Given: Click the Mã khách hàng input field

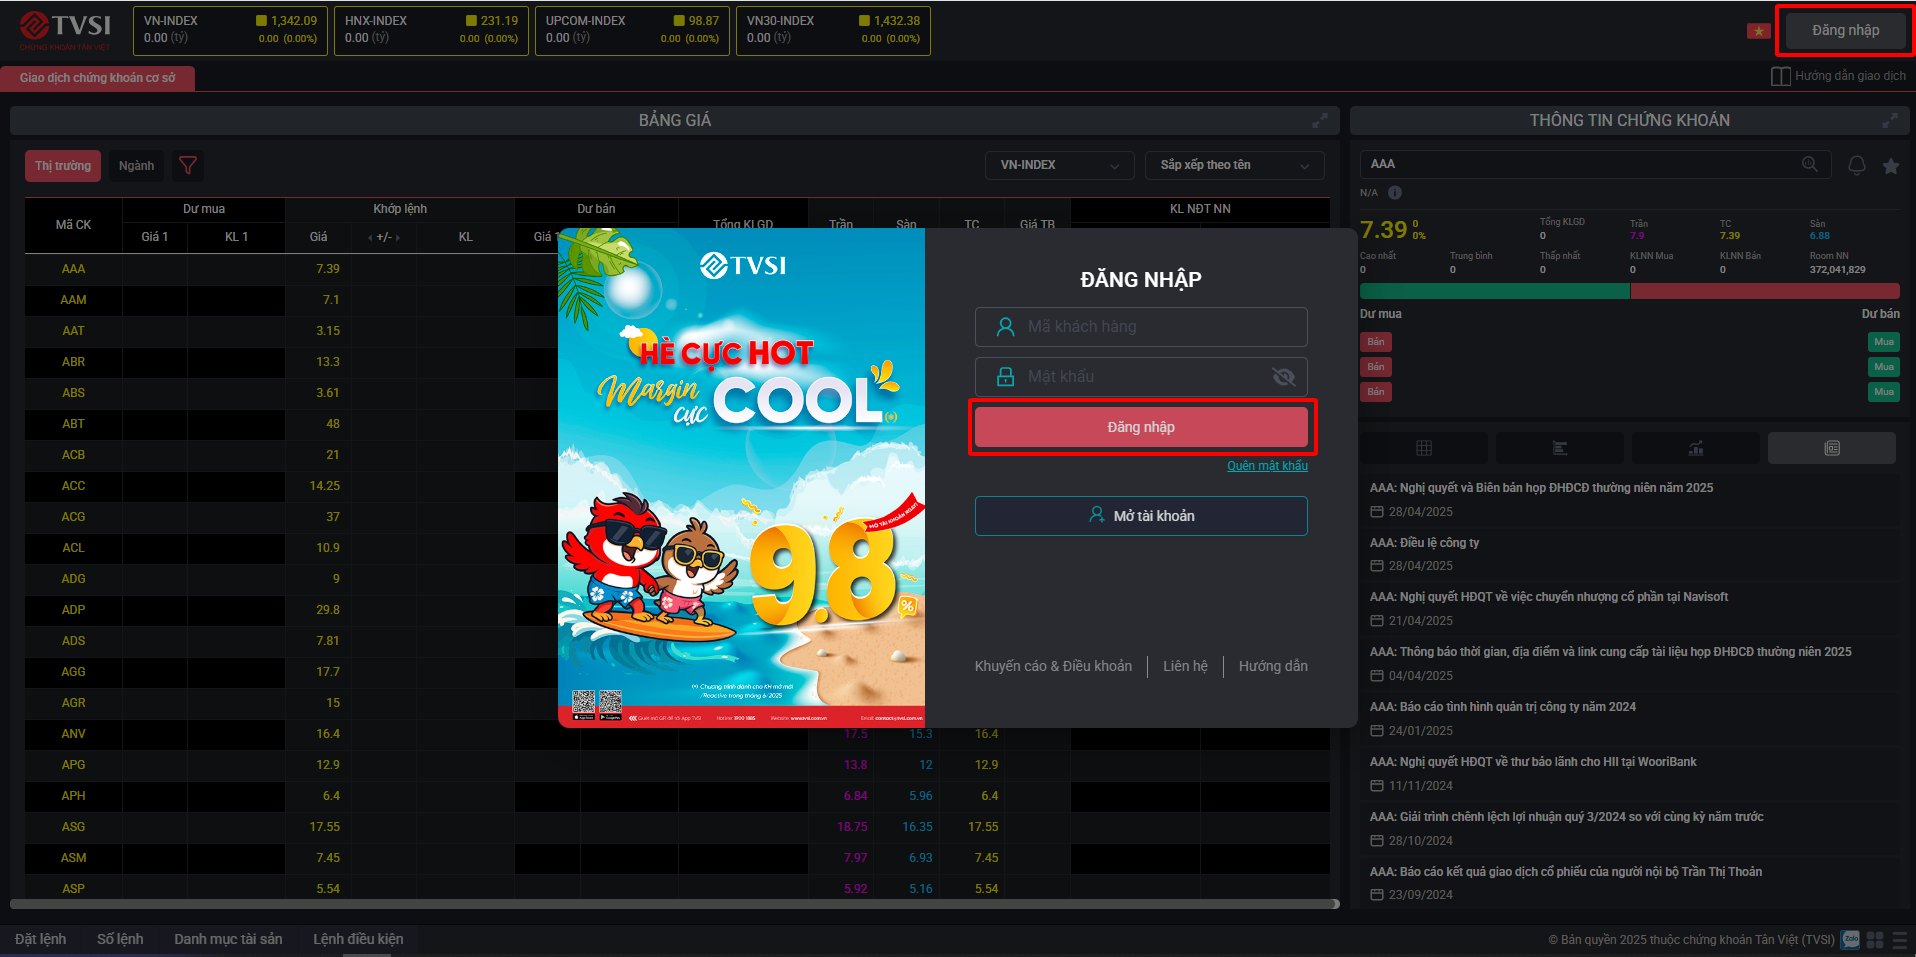Looking at the screenshot, I should coord(1141,327).
